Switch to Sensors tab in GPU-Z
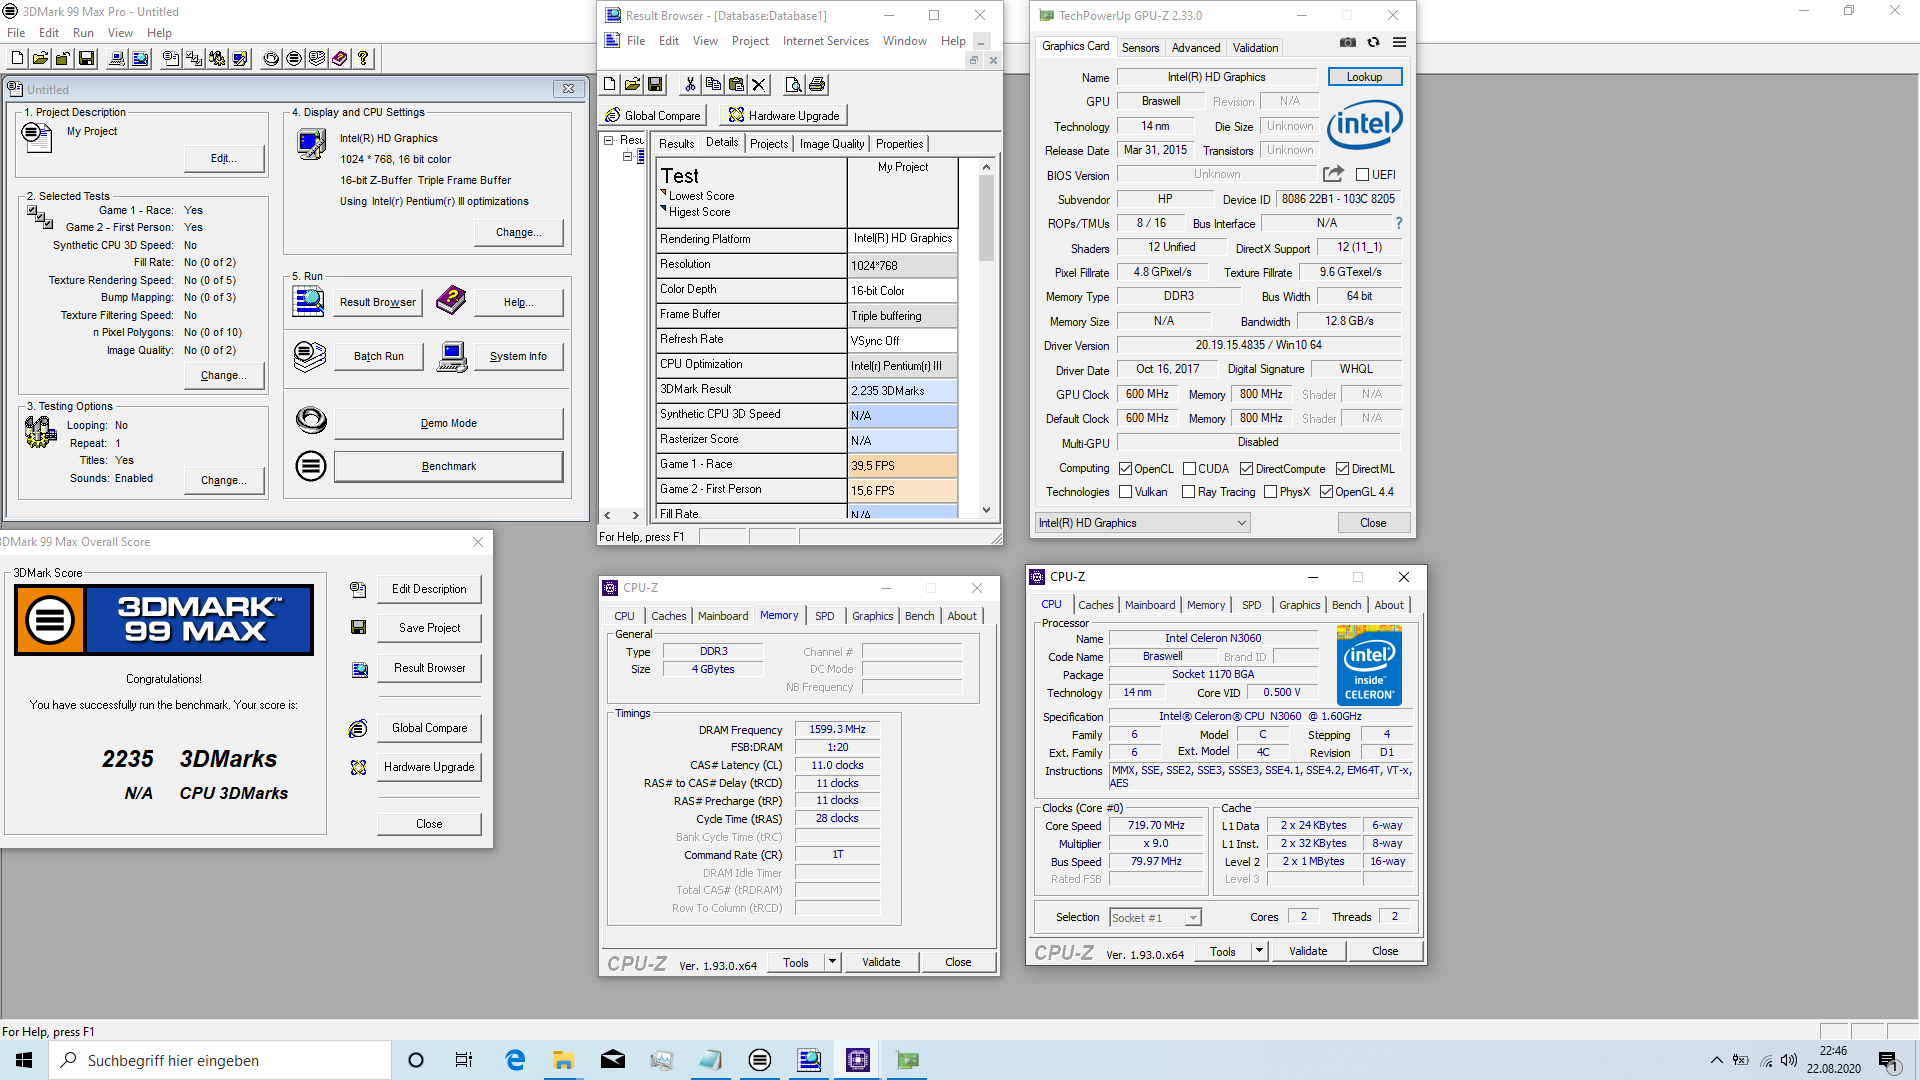 click(1140, 47)
